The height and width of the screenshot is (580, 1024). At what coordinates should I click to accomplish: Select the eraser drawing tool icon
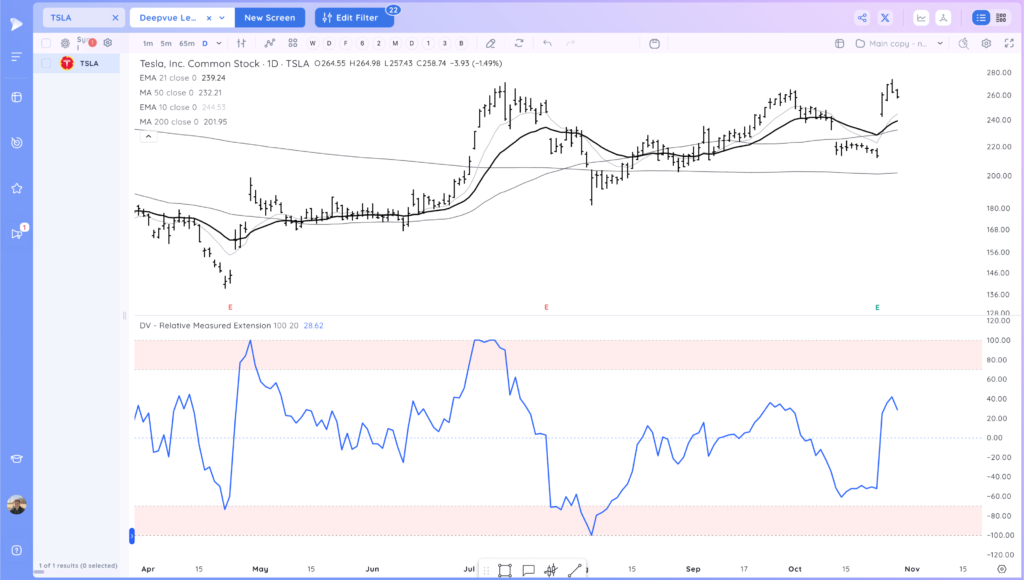(490, 43)
